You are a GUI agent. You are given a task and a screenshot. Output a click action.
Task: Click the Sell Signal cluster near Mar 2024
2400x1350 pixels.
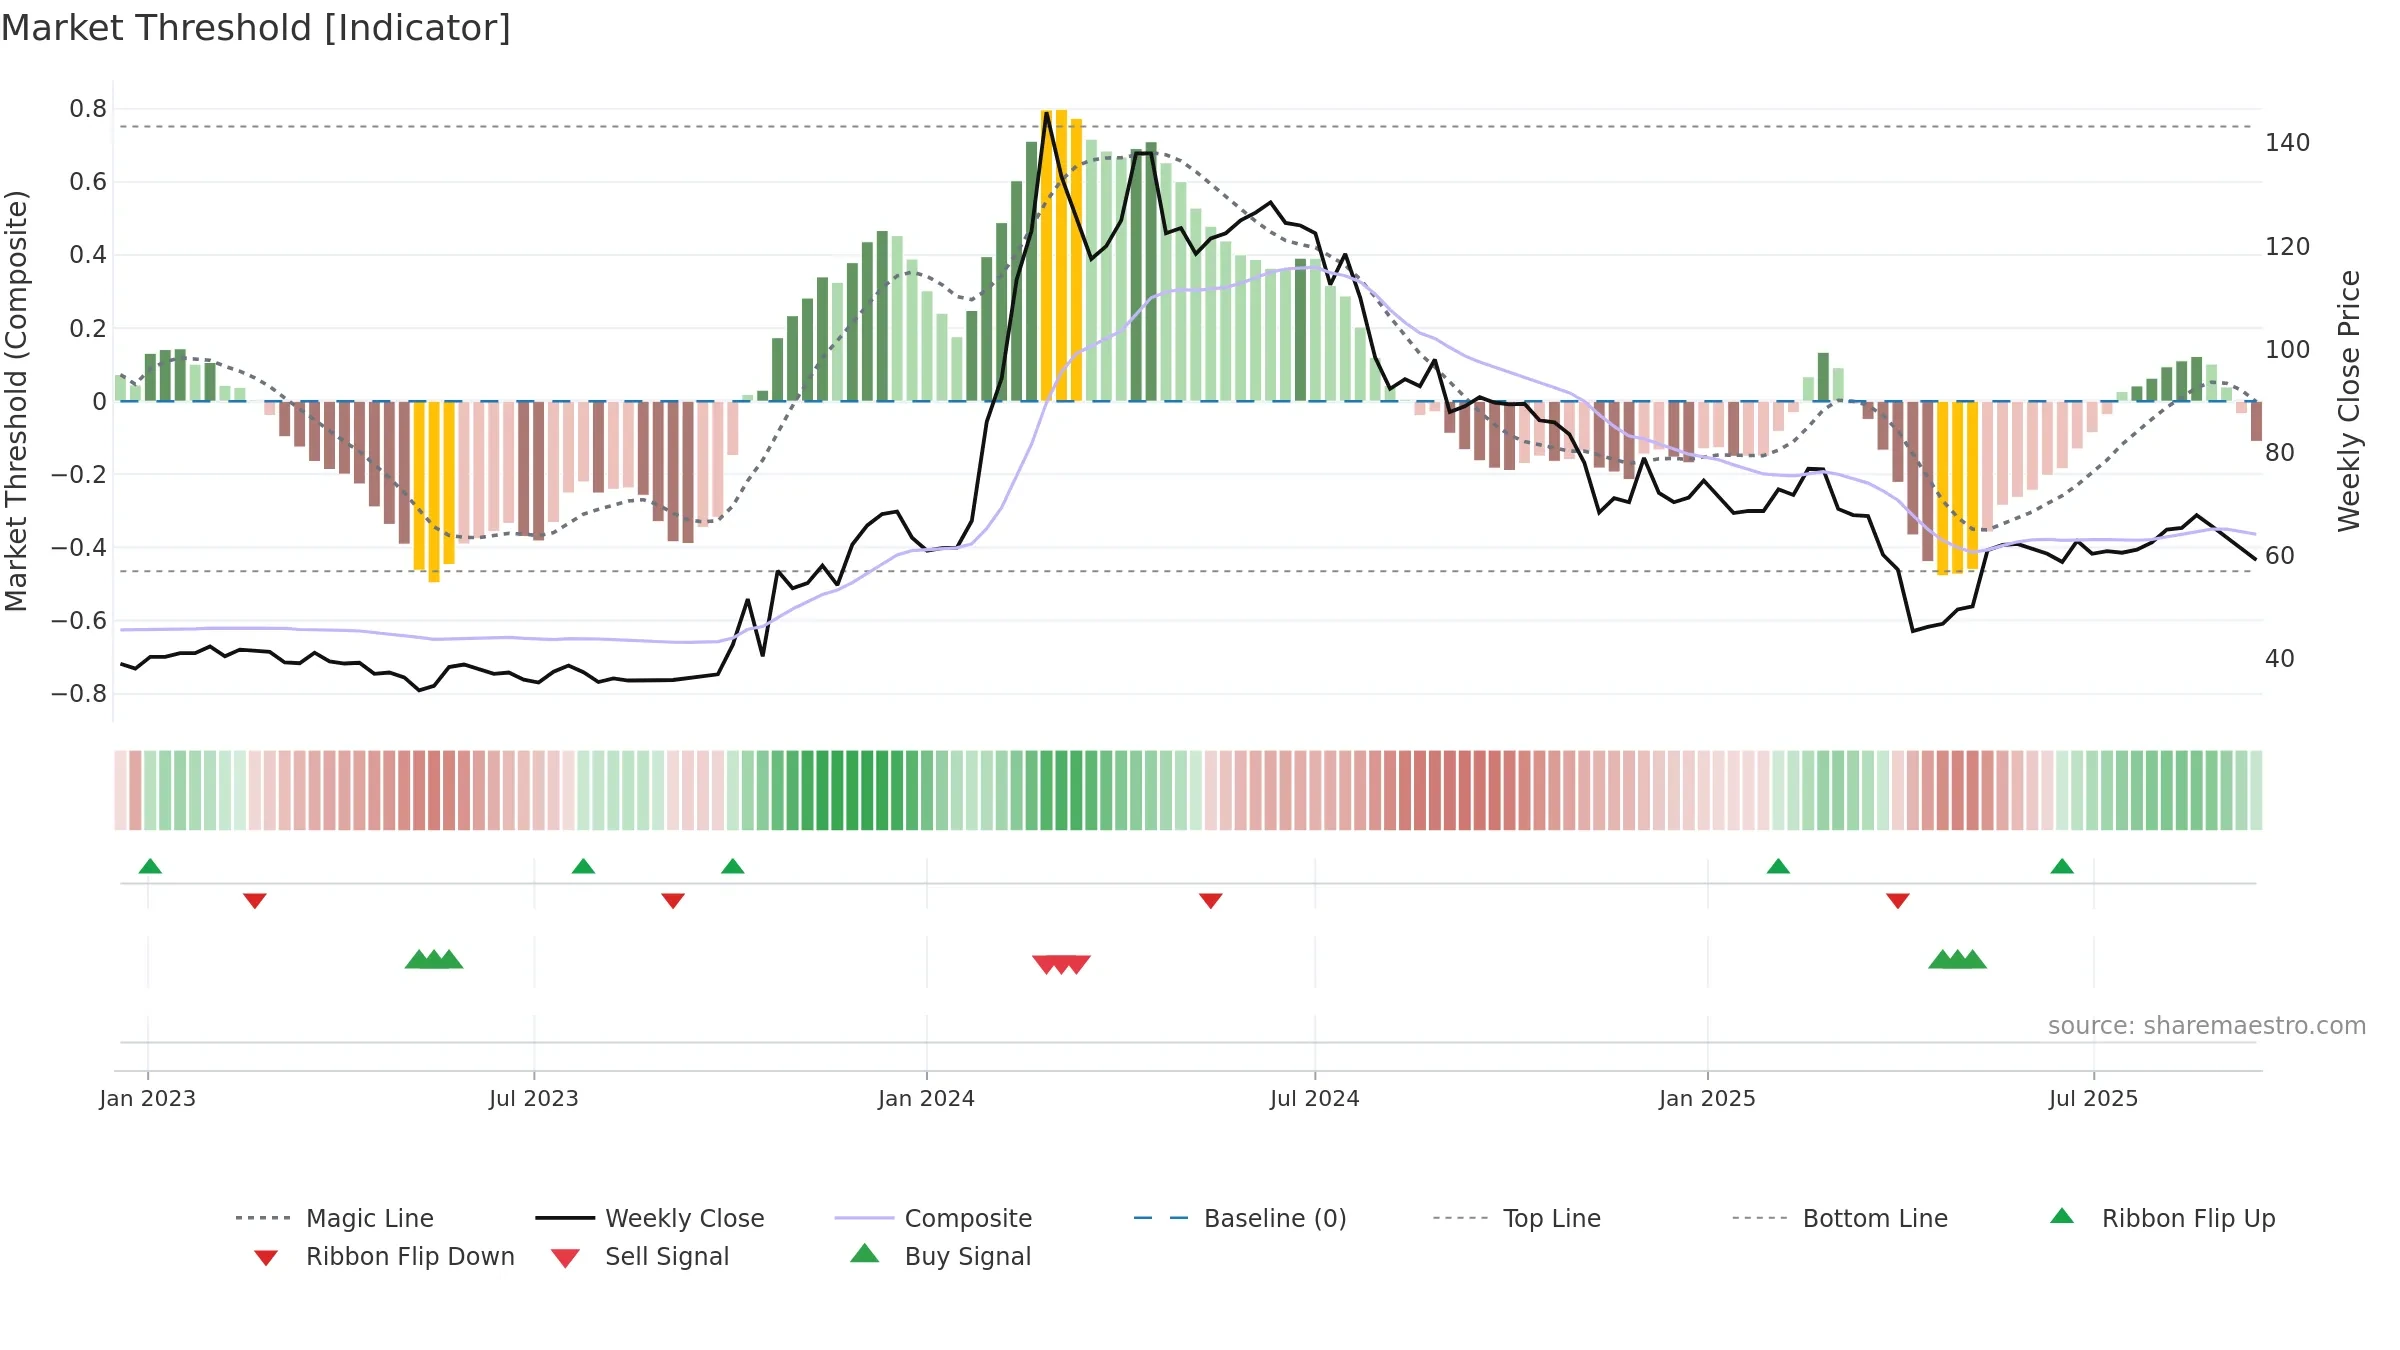click(1061, 964)
